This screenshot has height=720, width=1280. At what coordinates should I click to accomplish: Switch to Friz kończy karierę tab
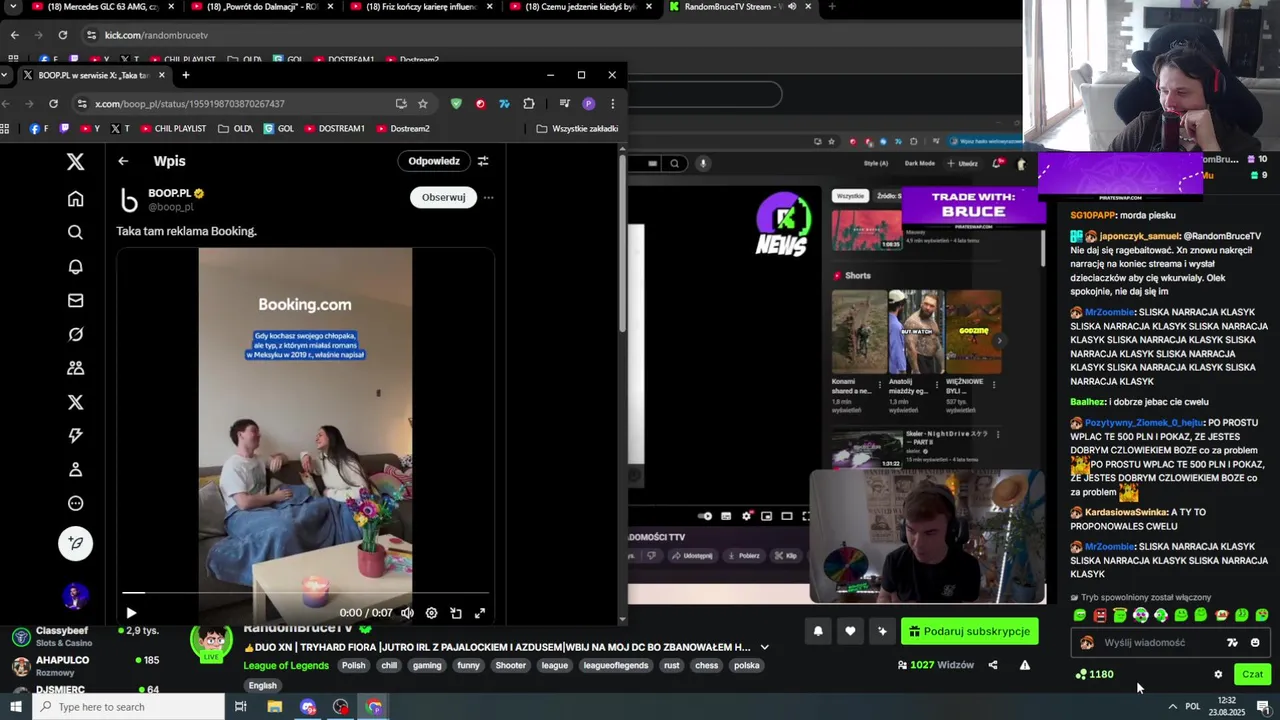[420, 7]
